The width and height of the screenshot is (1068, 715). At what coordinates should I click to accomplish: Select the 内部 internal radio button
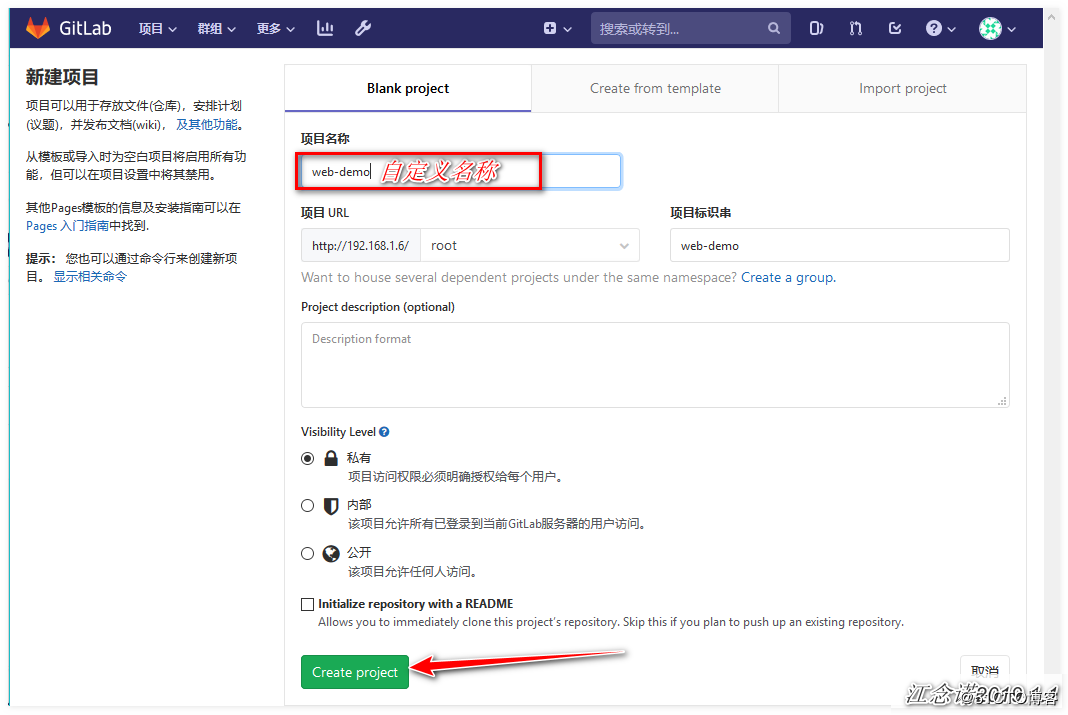308,505
